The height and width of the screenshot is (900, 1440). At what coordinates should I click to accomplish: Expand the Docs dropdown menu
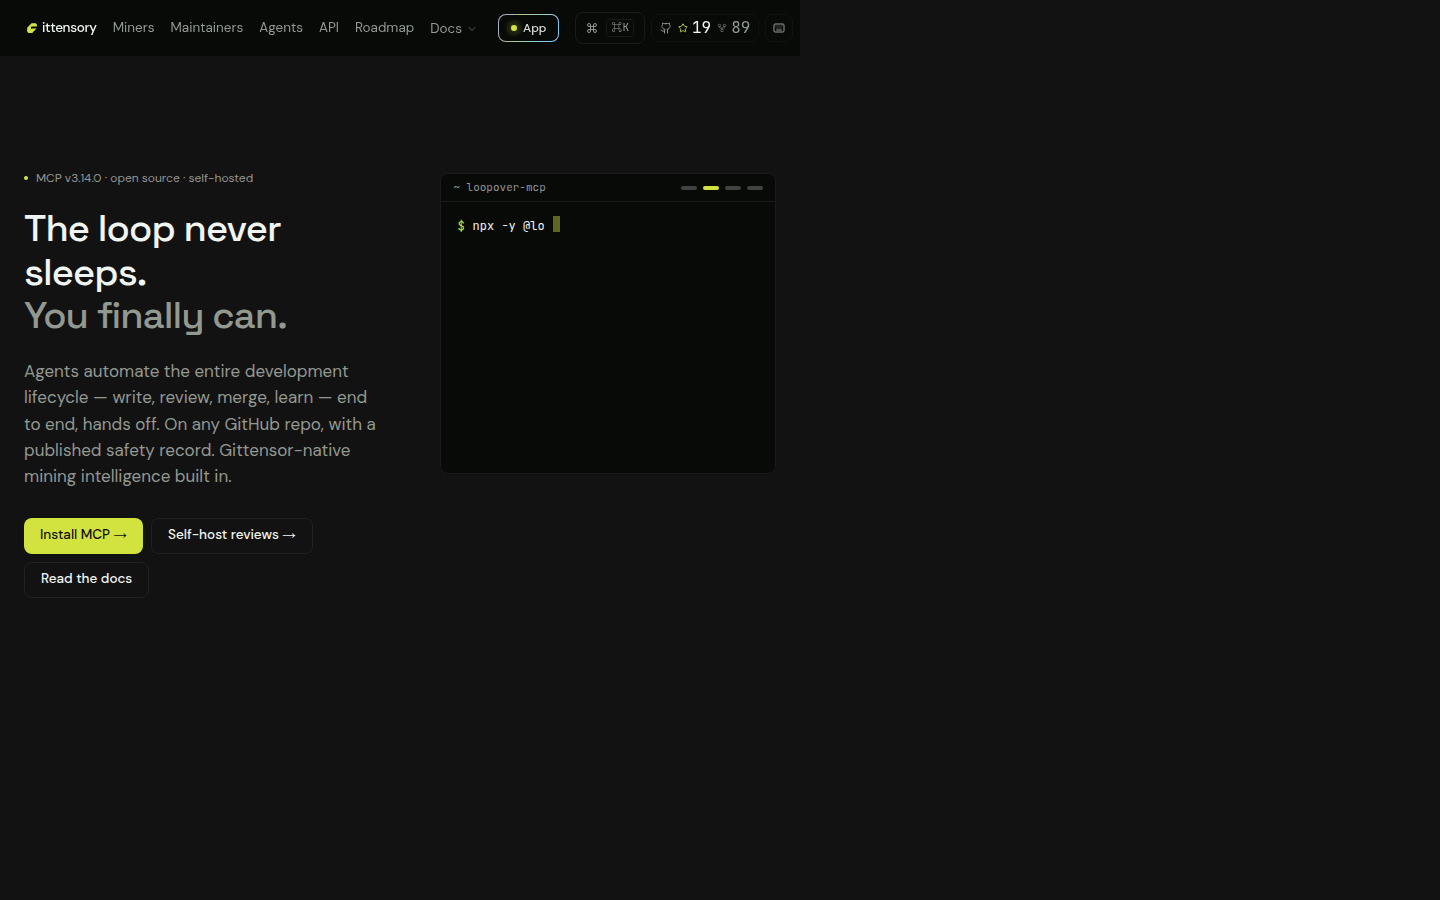(453, 28)
